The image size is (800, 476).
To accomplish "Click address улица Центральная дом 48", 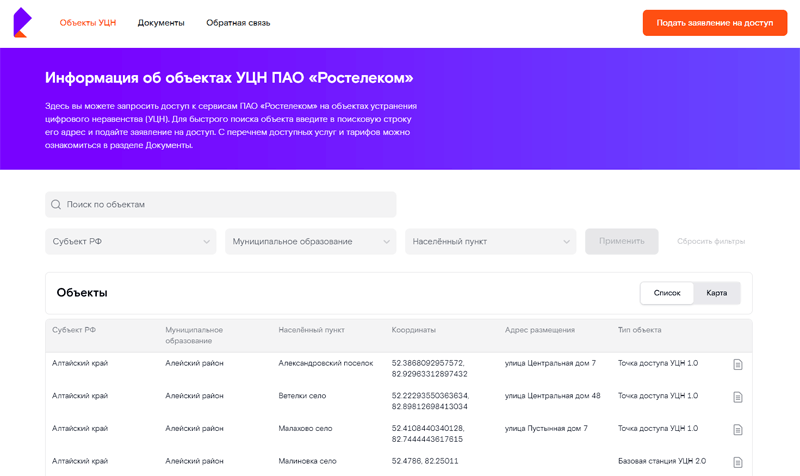I will tap(553, 396).
